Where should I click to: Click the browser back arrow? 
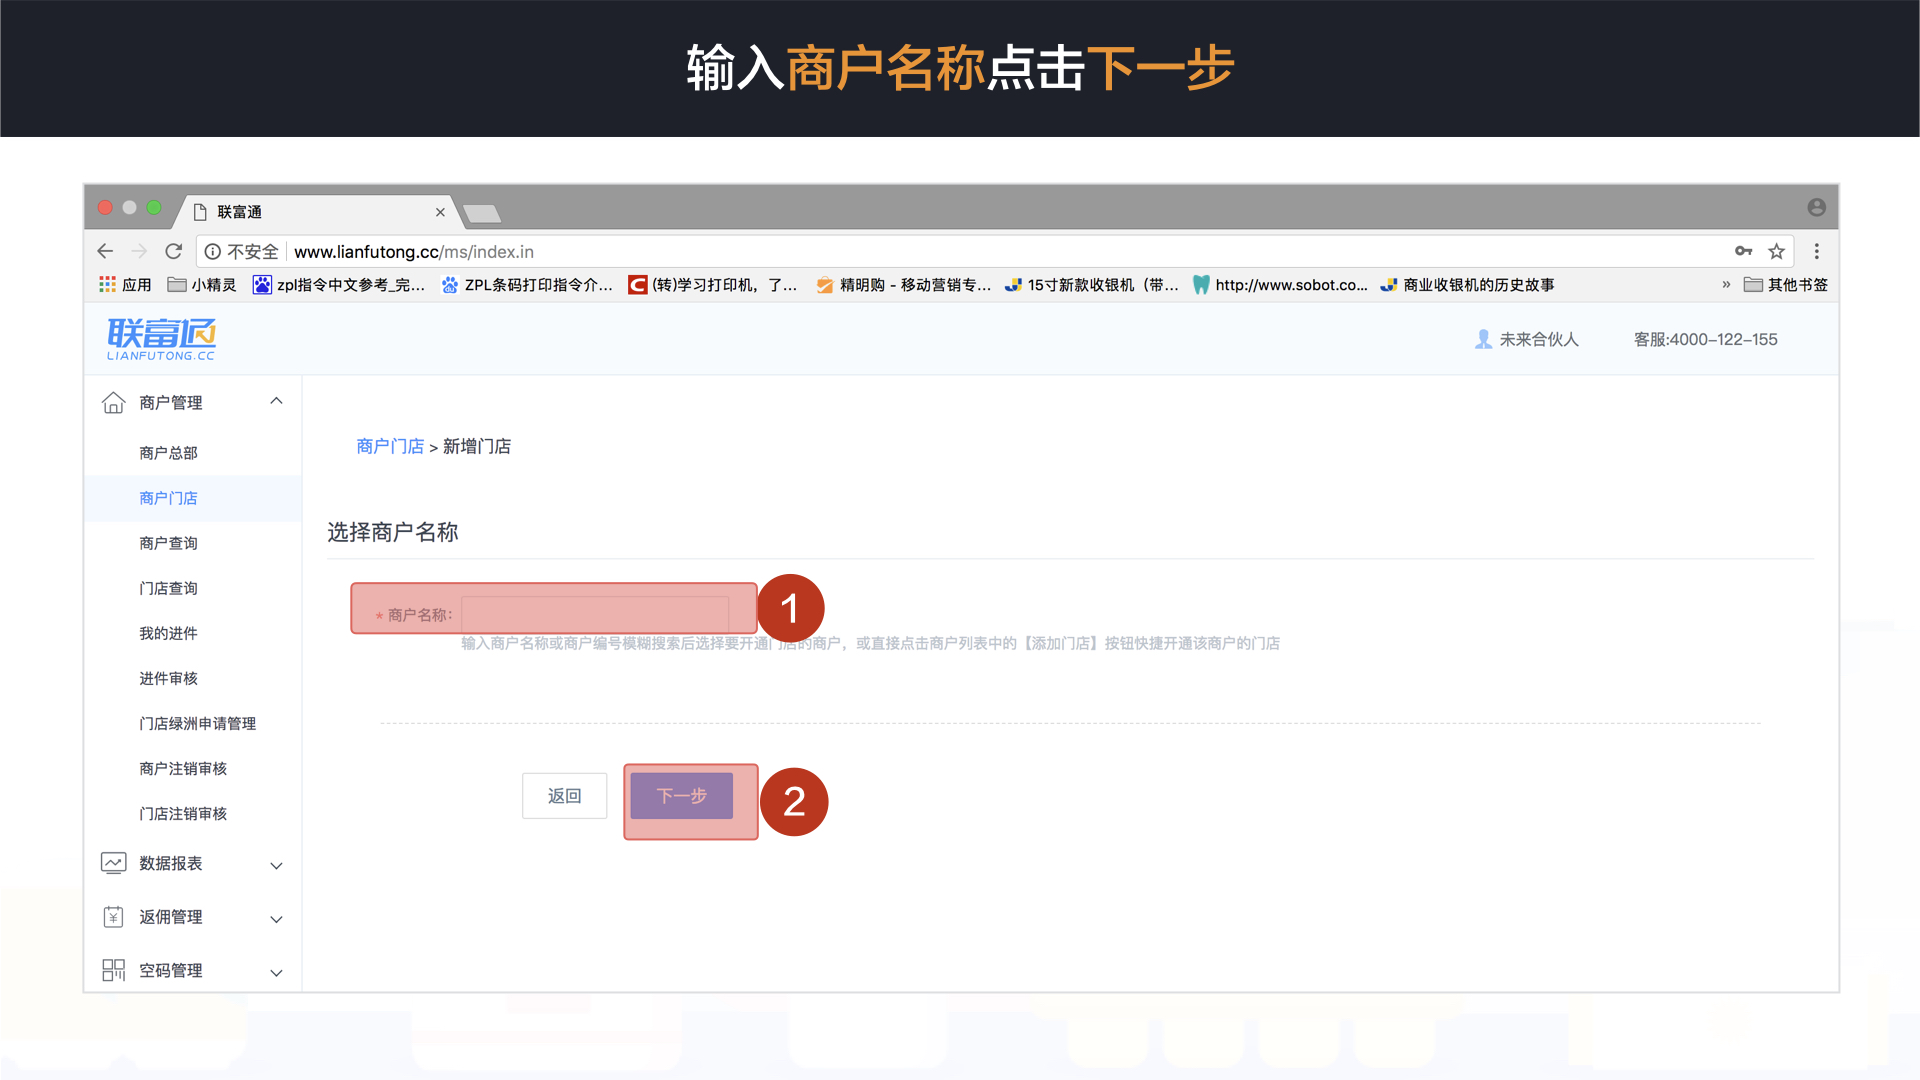point(105,251)
